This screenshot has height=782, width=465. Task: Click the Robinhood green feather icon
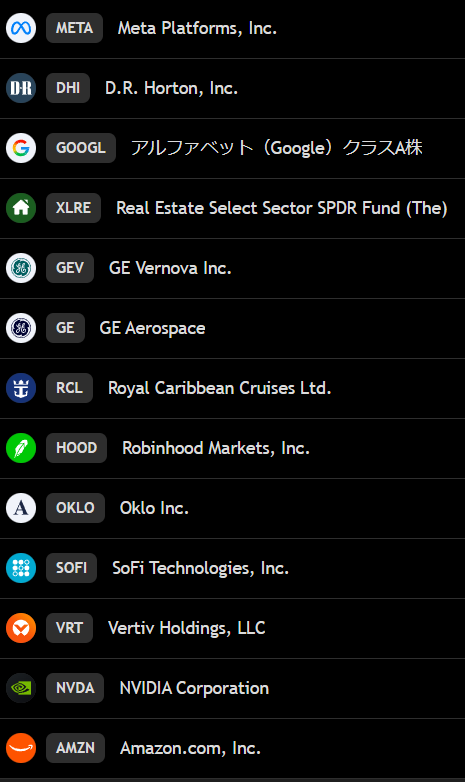coord(21,448)
